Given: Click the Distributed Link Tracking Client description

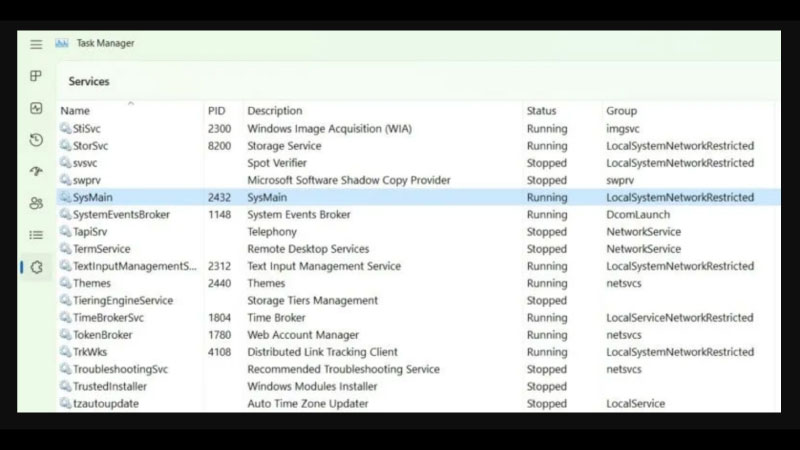Looking at the screenshot, I should pyautogui.click(x=322, y=352).
